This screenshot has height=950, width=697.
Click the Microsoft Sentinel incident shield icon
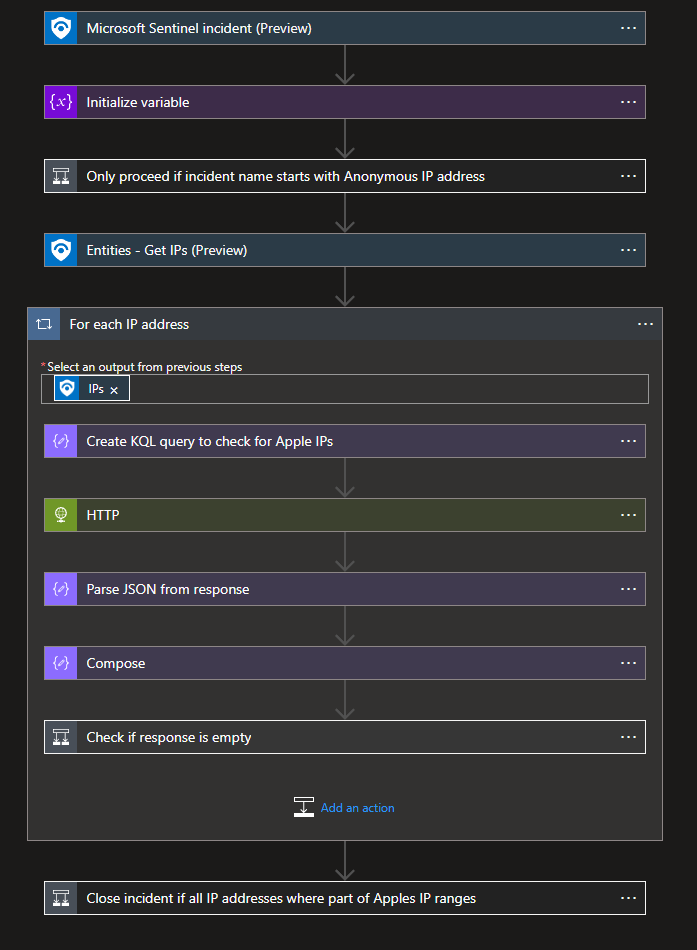61,28
